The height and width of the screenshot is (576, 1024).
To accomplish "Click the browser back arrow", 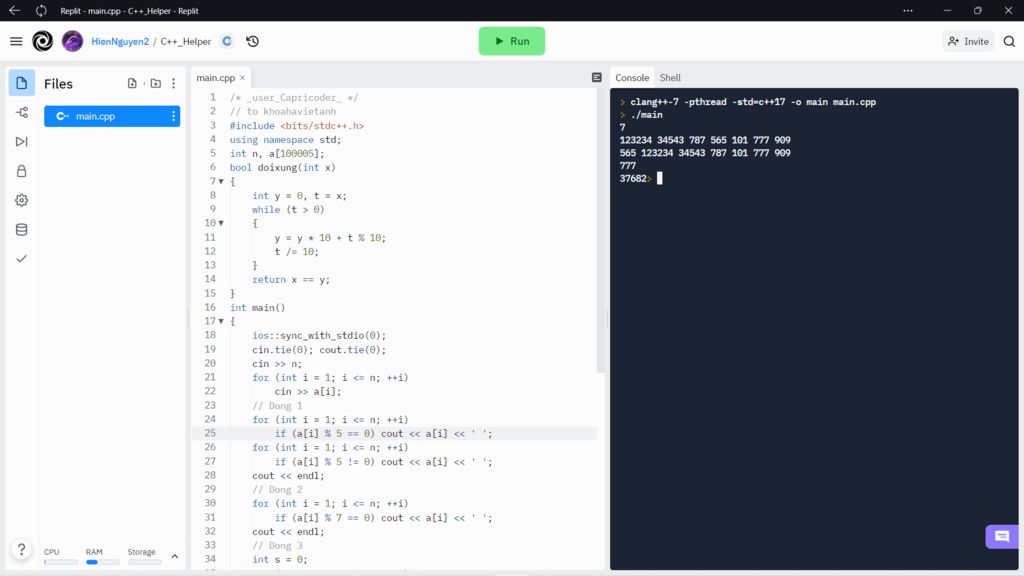I will point(14,10).
